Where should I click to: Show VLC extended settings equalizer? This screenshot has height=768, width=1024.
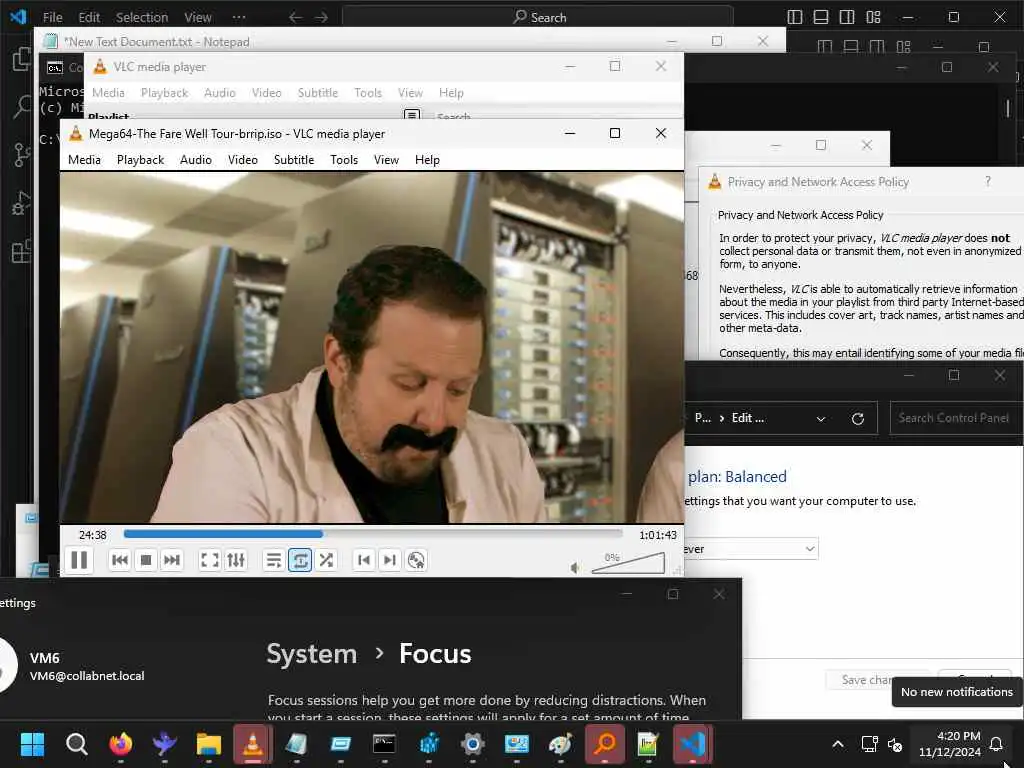(236, 560)
